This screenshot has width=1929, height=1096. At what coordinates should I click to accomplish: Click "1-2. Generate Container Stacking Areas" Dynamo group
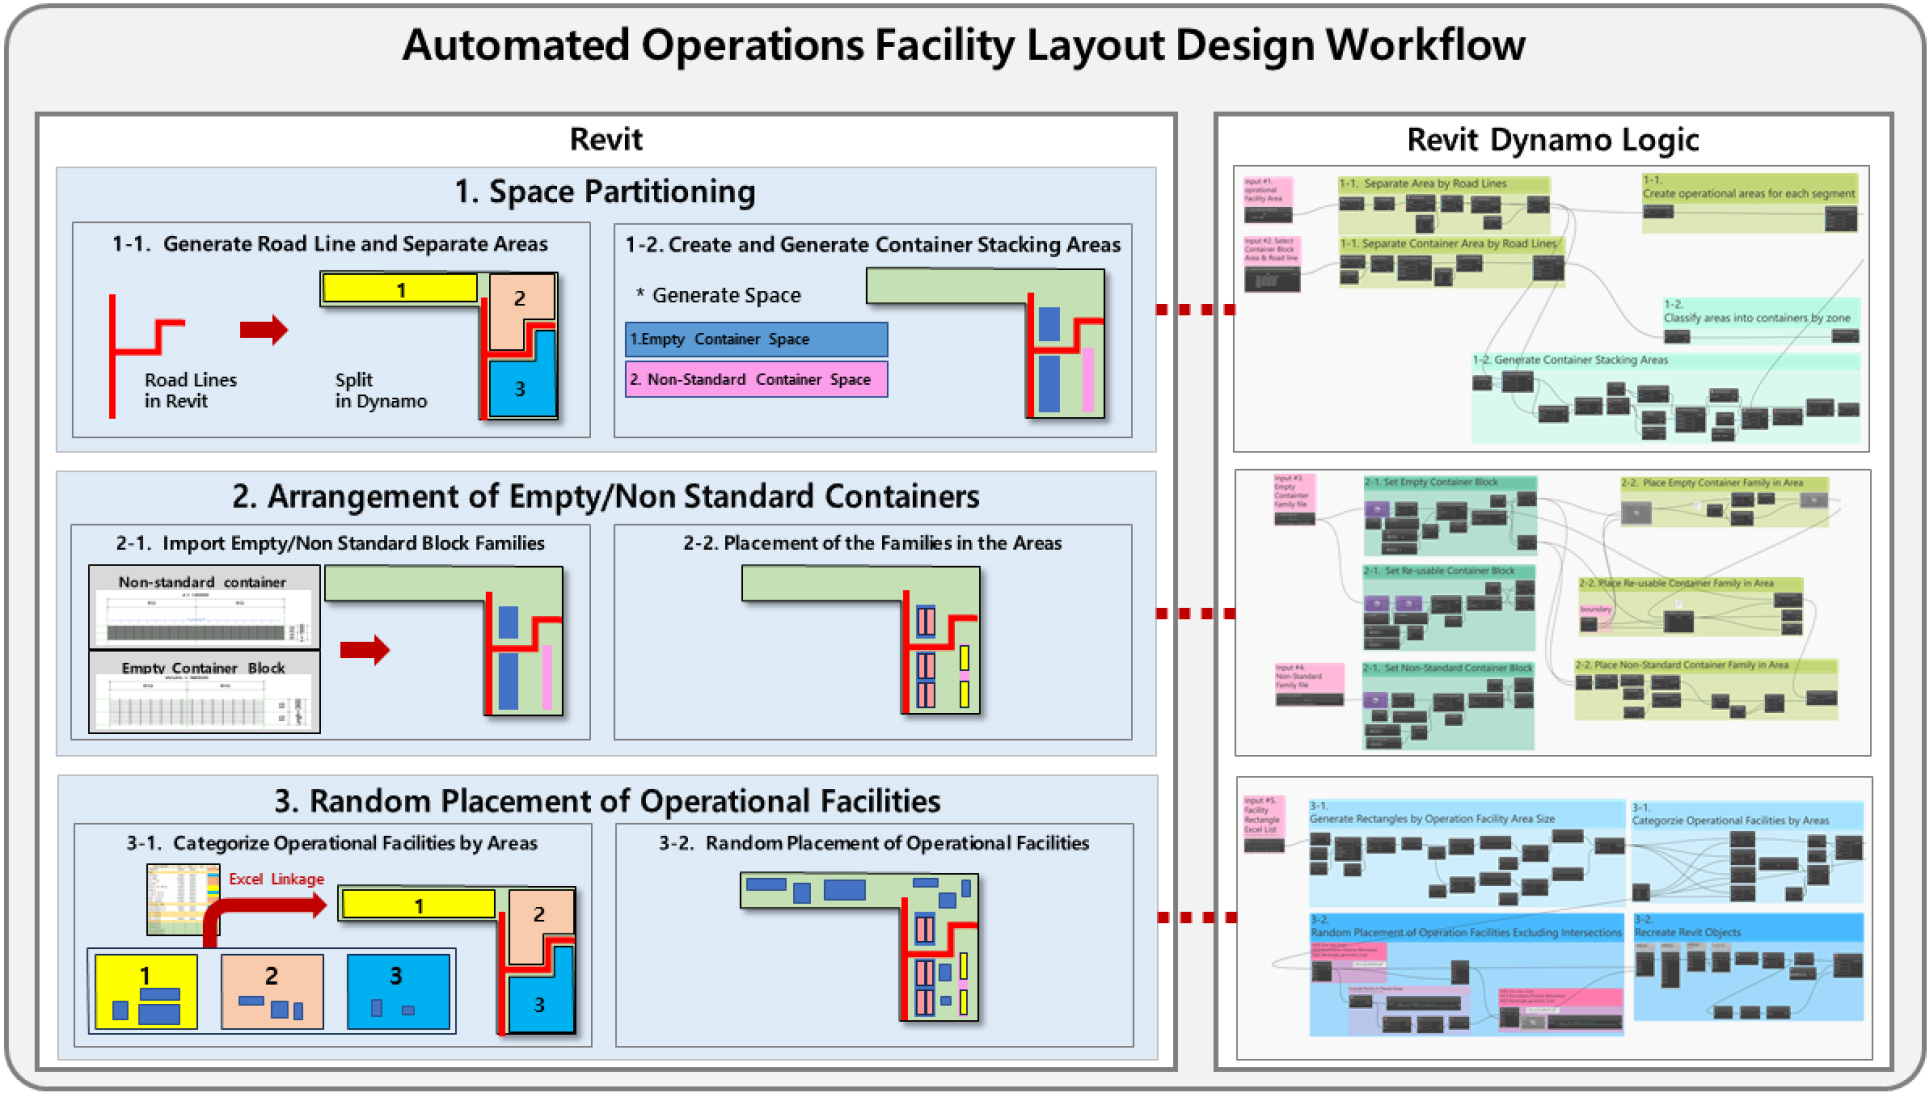pyautogui.click(x=1665, y=396)
